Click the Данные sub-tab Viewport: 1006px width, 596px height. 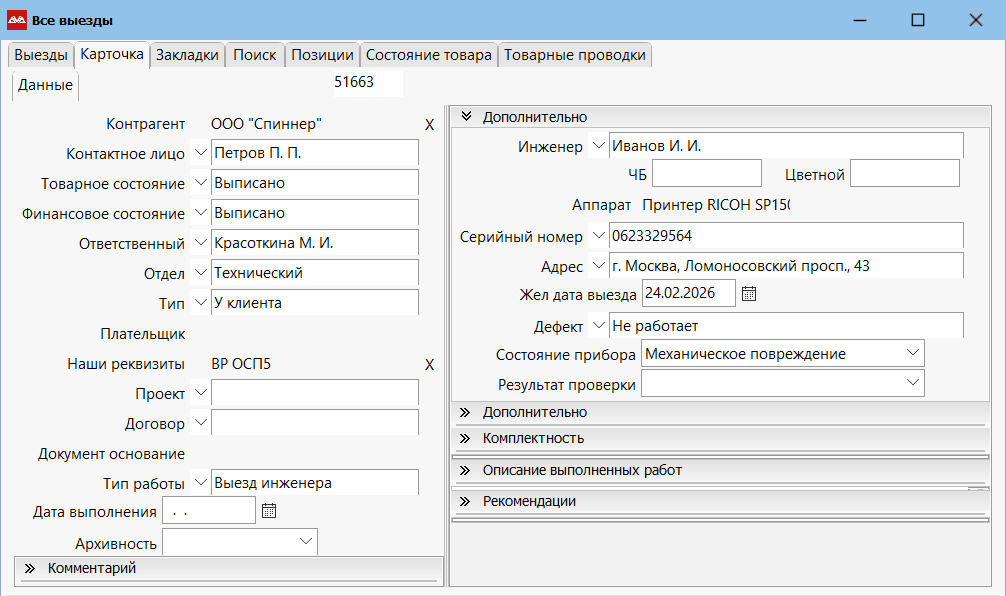(x=45, y=86)
